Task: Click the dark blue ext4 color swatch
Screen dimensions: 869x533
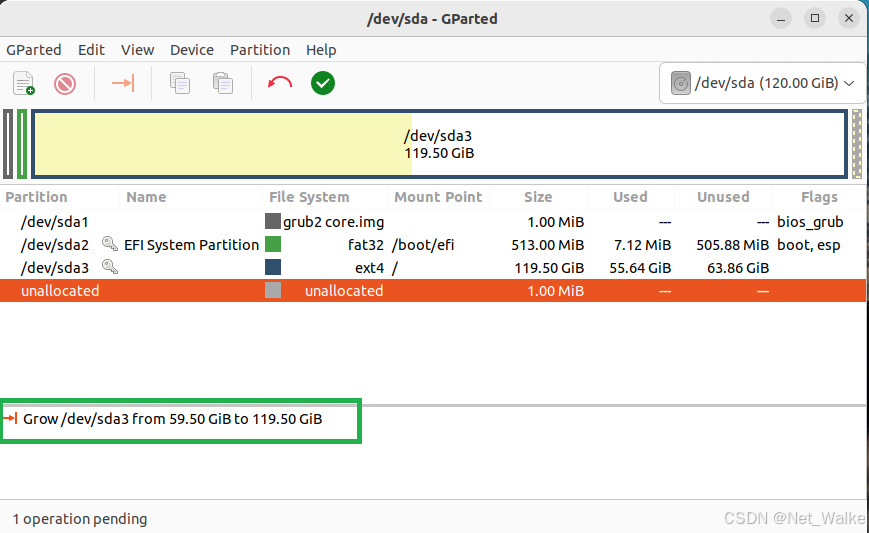Action: [x=273, y=267]
